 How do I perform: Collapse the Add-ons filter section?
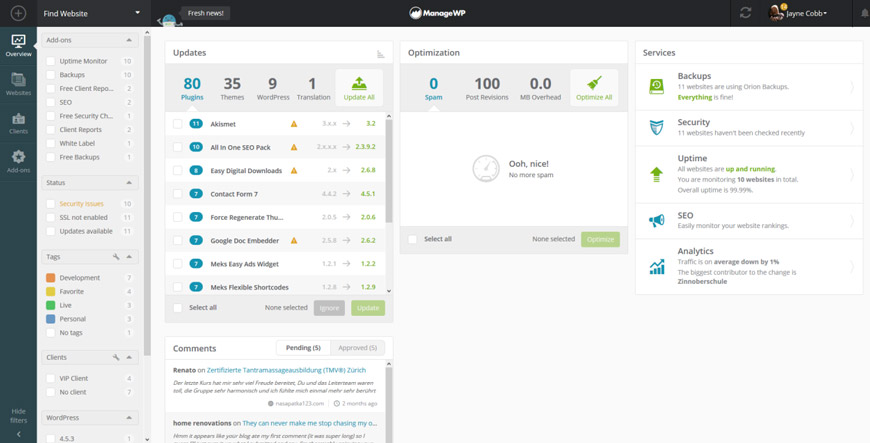click(x=129, y=40)
